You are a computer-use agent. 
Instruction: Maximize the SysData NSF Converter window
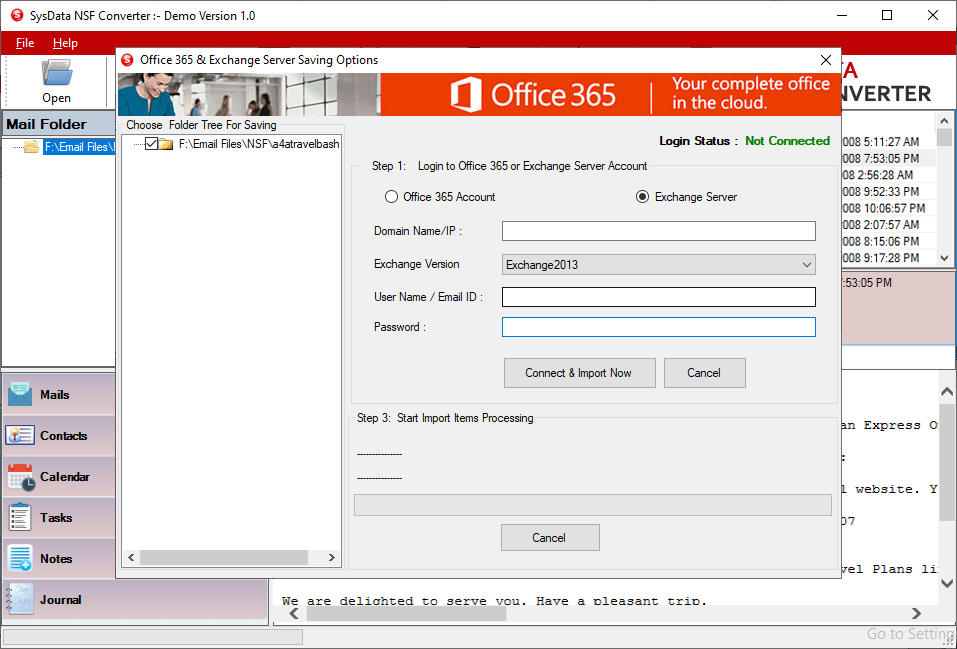click(887, 15)
